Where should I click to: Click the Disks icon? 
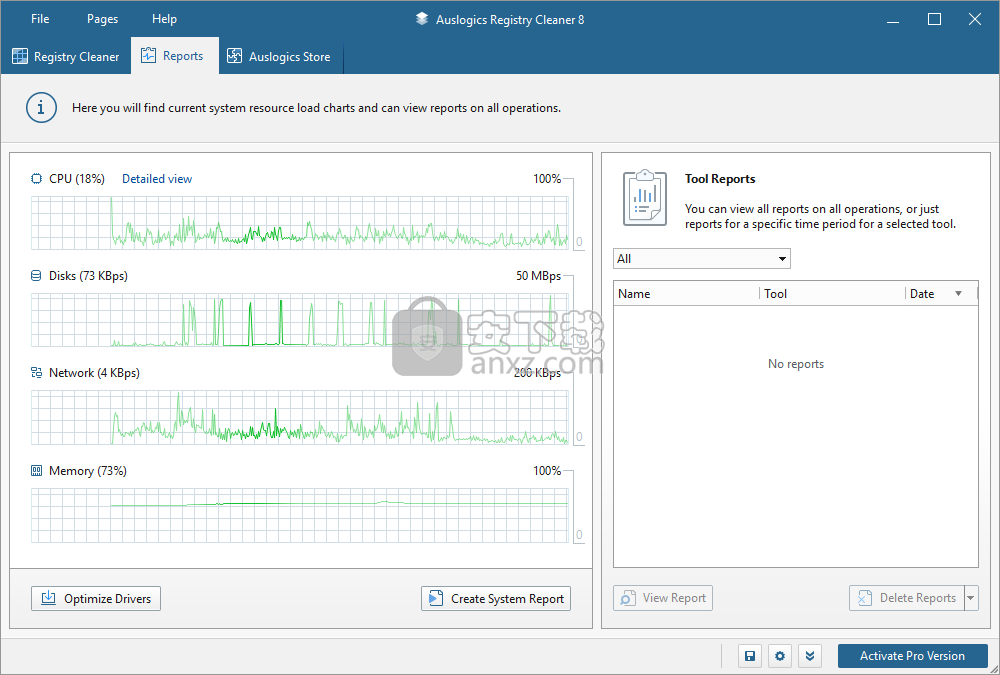(x=37, y=276)
